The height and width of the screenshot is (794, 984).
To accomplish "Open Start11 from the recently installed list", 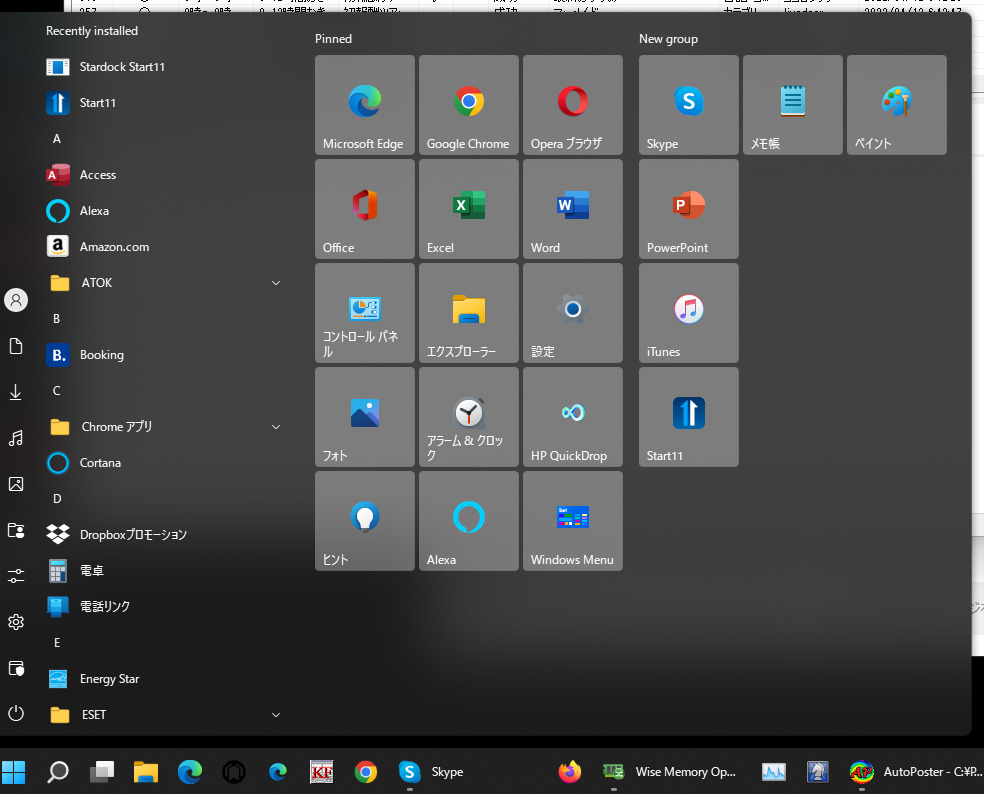I will (x=164, y=103).
